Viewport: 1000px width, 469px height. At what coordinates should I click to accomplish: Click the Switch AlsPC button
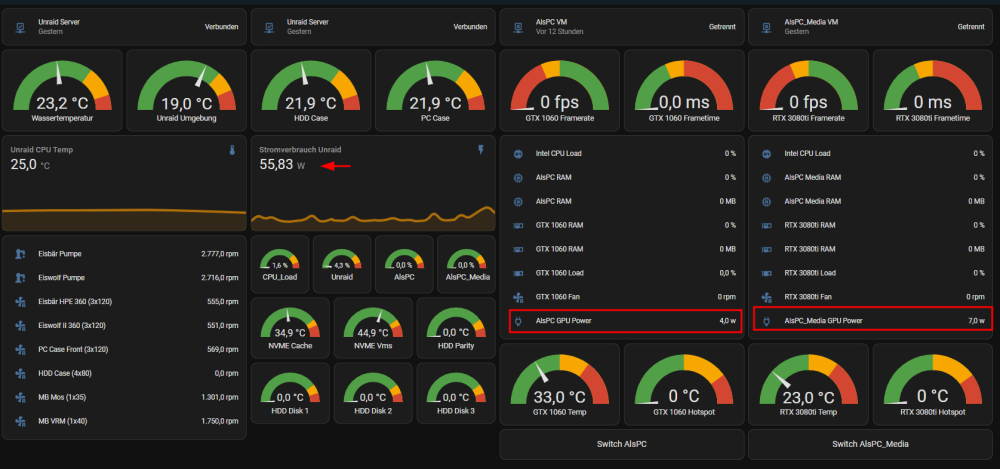[622, 444]
